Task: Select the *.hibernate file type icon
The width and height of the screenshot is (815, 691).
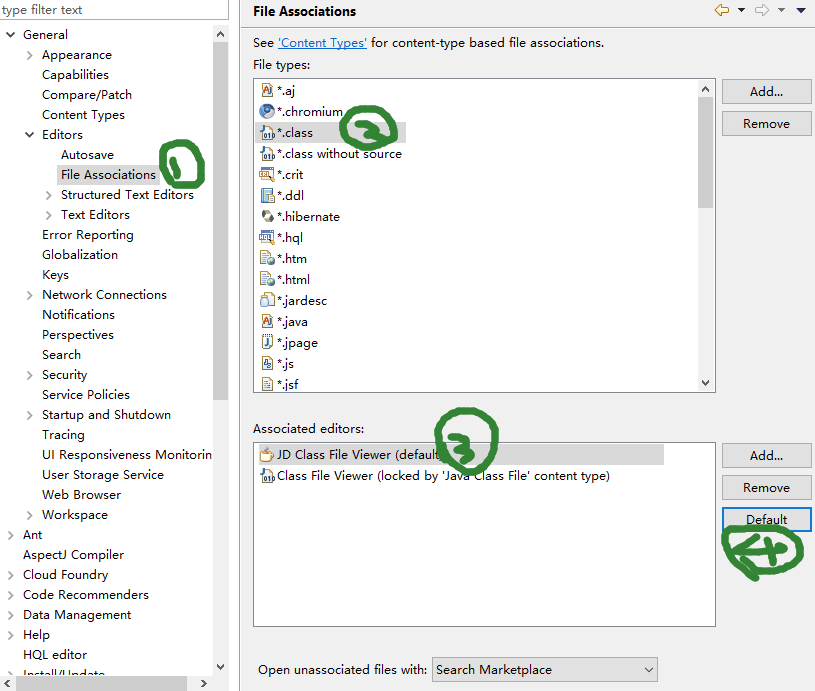Action: point(267,217)
